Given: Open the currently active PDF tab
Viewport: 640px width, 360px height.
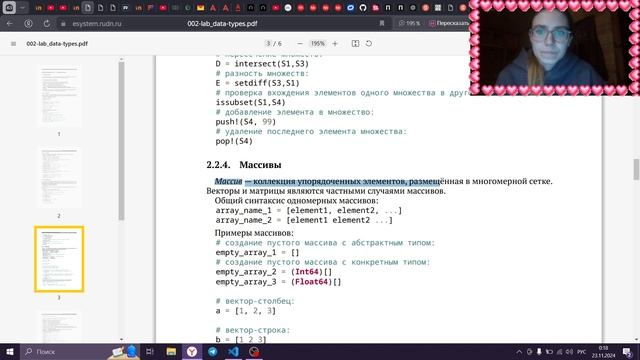Looking at the screenshot, I should [88, 7].
